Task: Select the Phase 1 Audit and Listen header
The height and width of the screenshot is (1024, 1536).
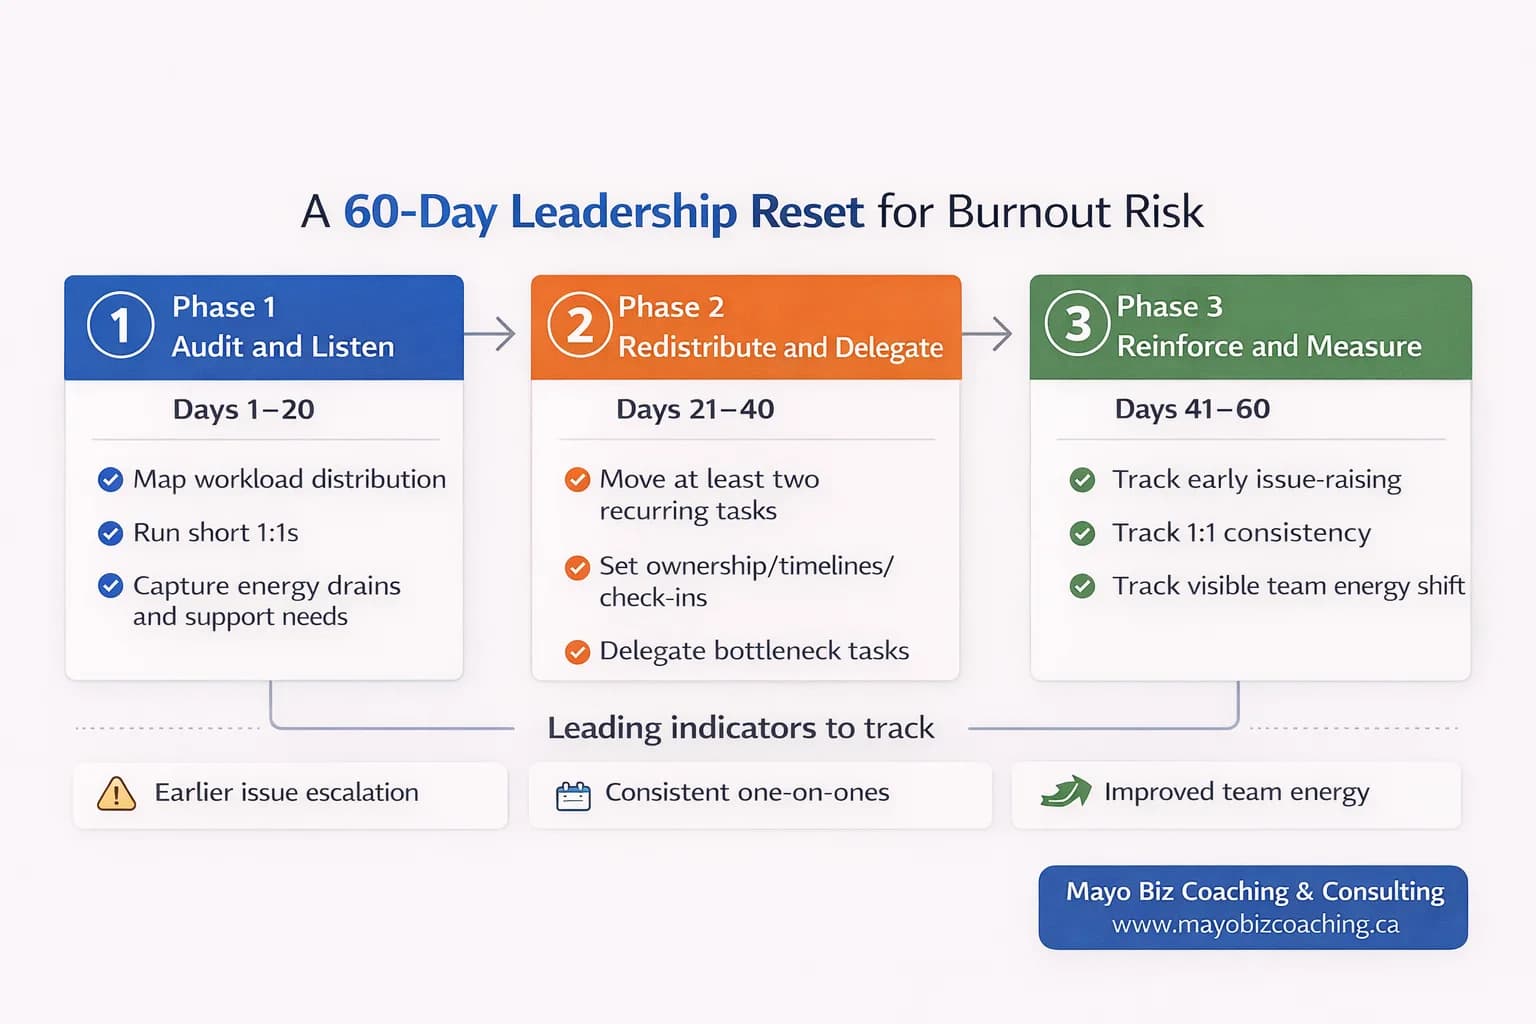Action: coord(283,327)
